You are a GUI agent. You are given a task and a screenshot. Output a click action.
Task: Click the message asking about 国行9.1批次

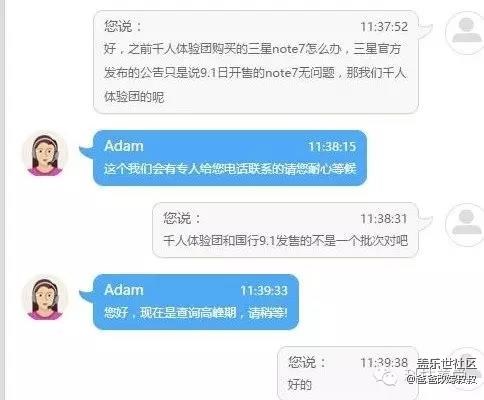click(x=285, y=230)
